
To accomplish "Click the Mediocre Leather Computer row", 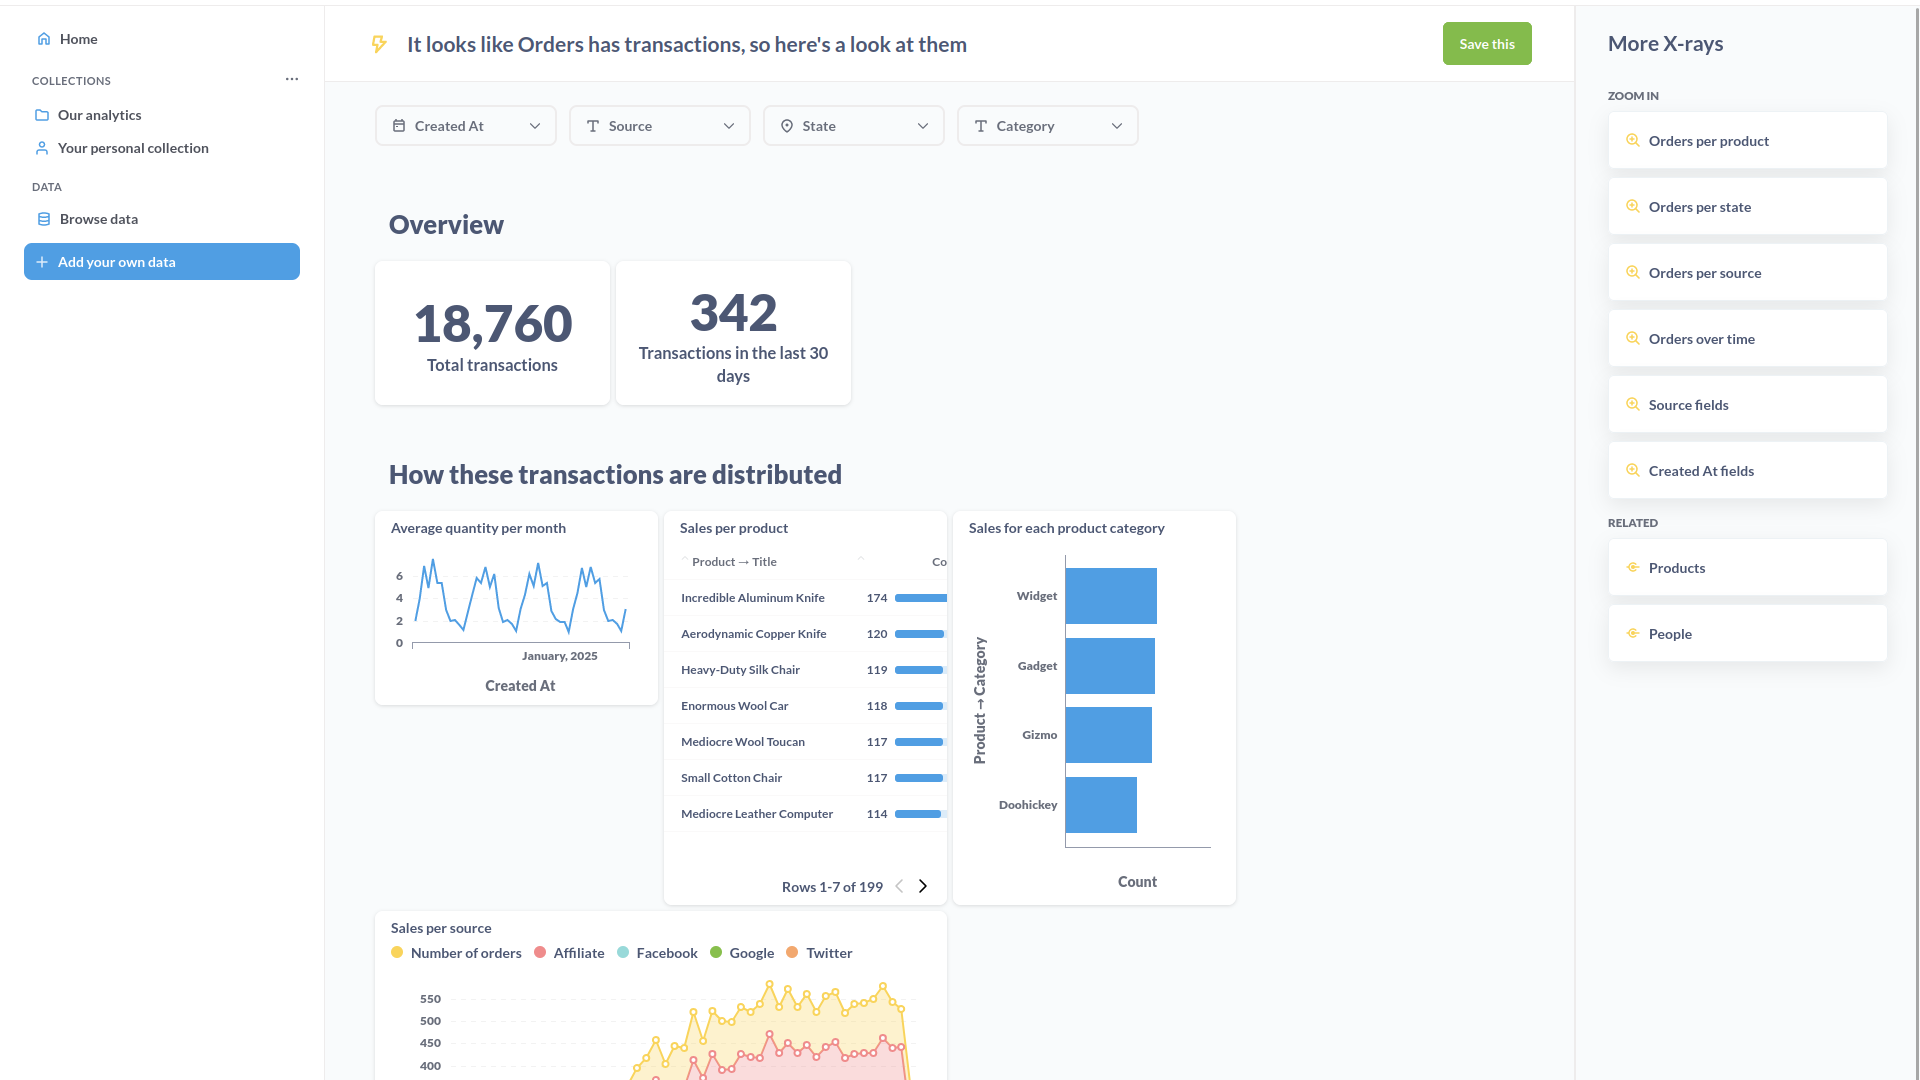I will point(805,814).
